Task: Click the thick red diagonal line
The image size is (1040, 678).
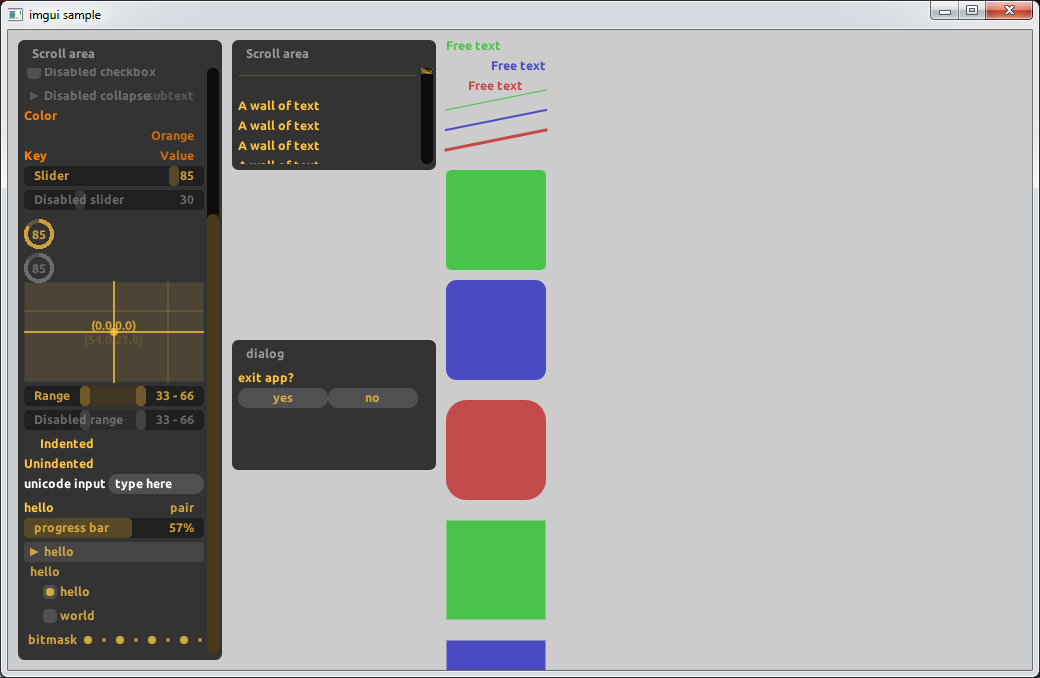Action: [495, 140]
